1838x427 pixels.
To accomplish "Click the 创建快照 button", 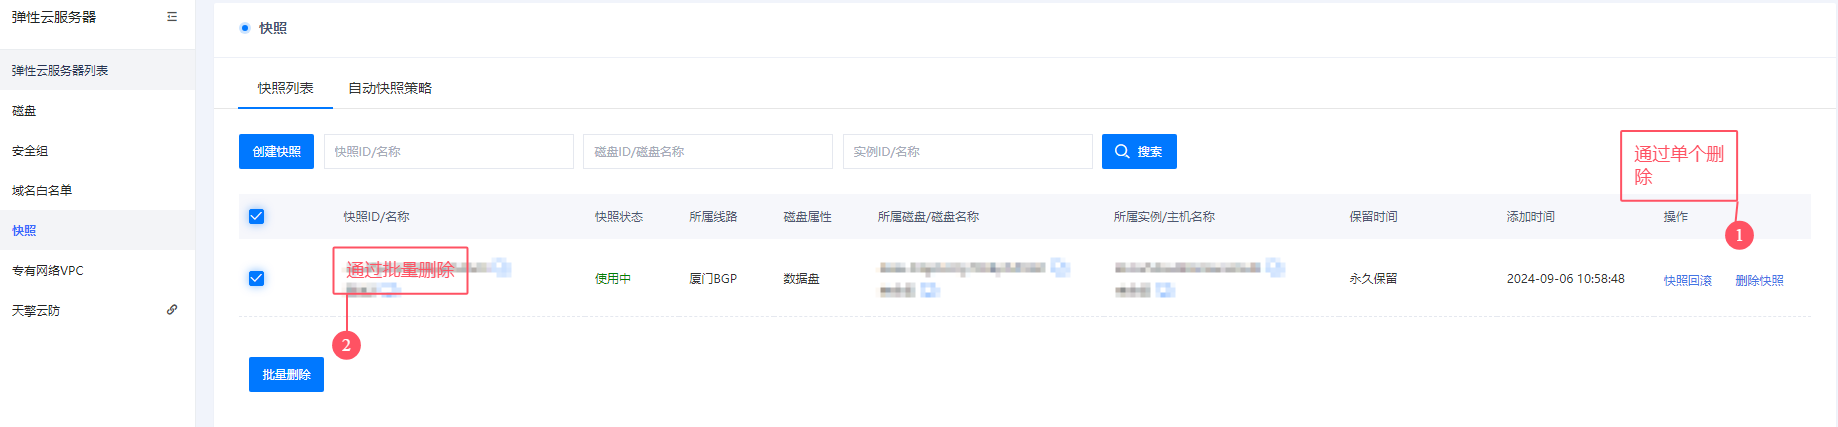I will tap(276, 152).
